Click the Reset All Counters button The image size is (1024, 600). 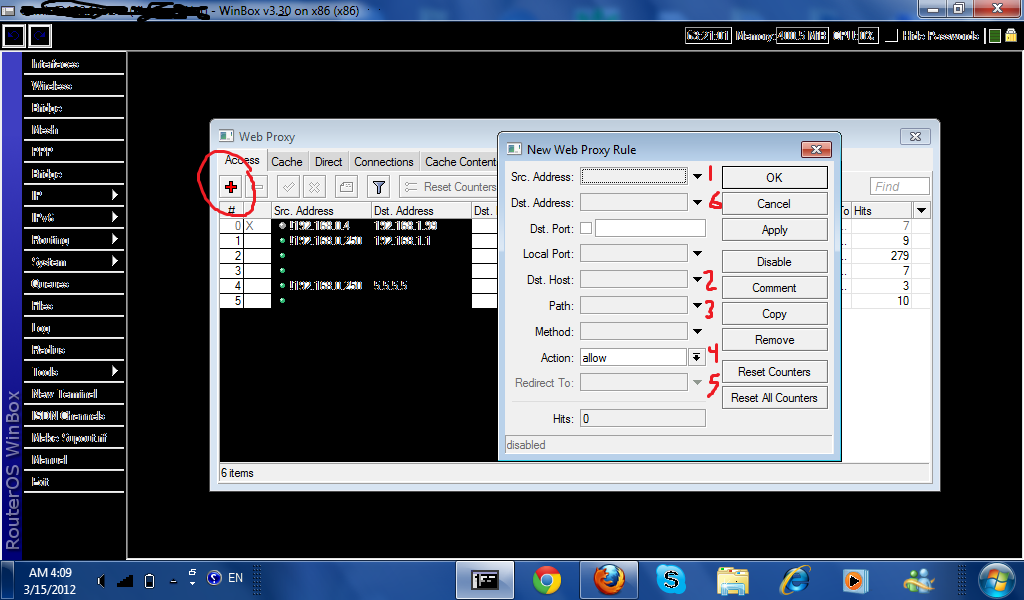pyautogui.click(x=775, y=398)
